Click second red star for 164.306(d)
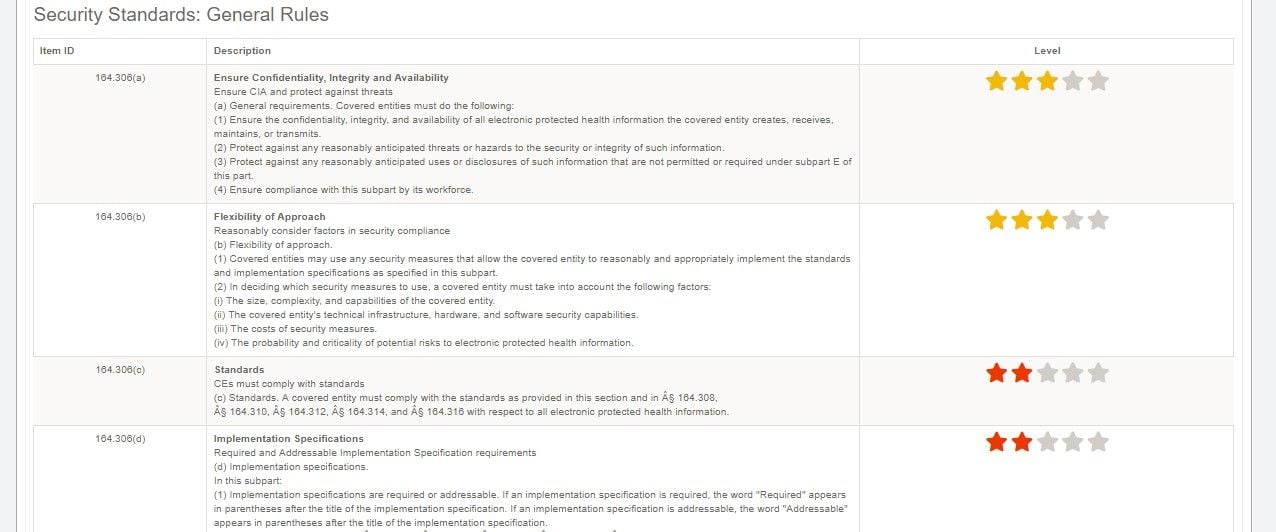Image resolution: width=1276 pixels, height=532 pixels. (1021, 442)
